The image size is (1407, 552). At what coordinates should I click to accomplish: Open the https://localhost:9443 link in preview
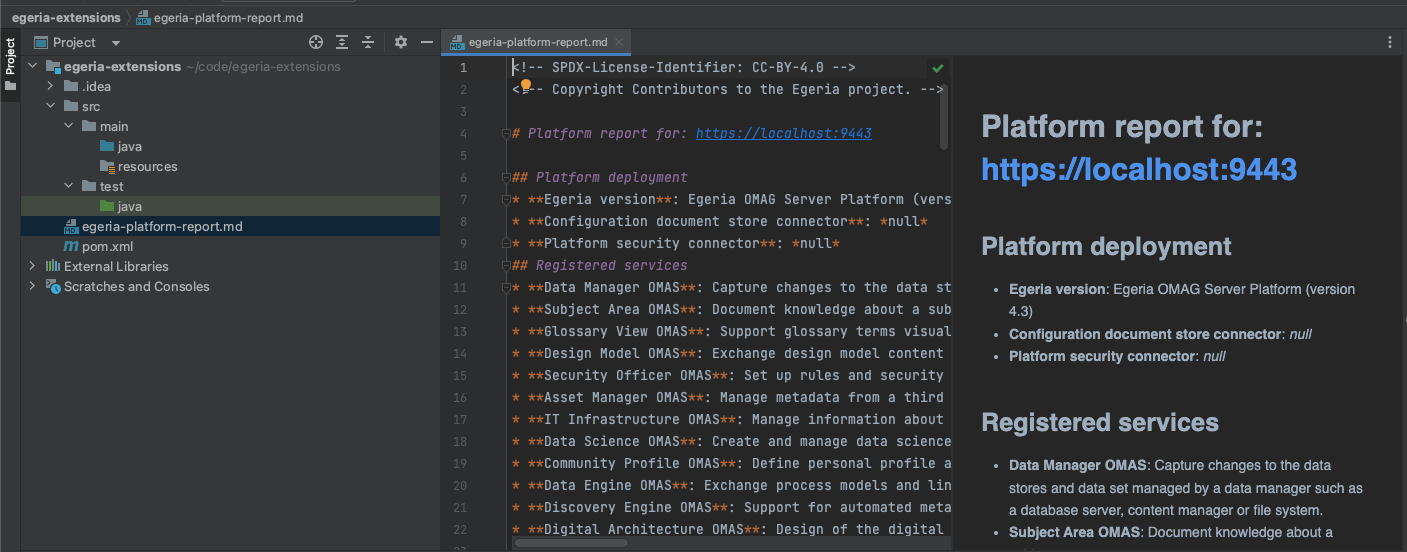click(x=1139, y=169)
